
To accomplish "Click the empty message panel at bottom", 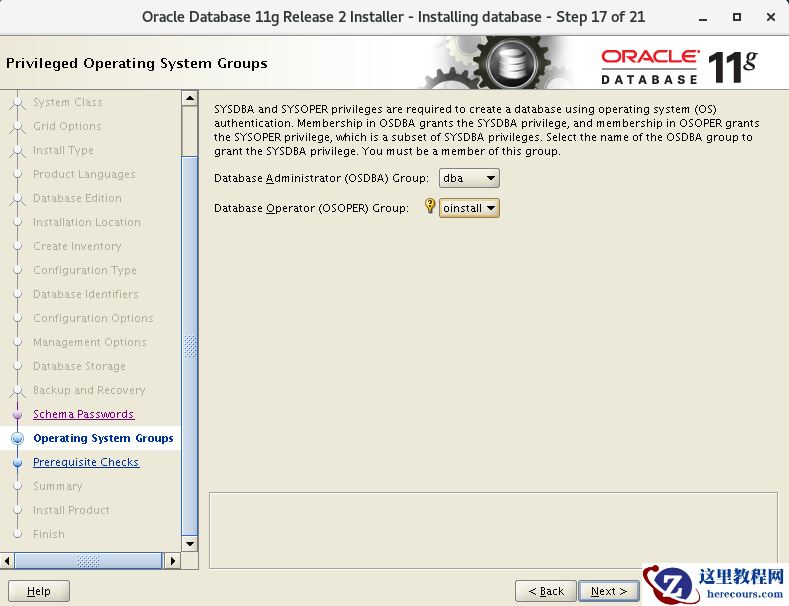I will pos(493,531).
